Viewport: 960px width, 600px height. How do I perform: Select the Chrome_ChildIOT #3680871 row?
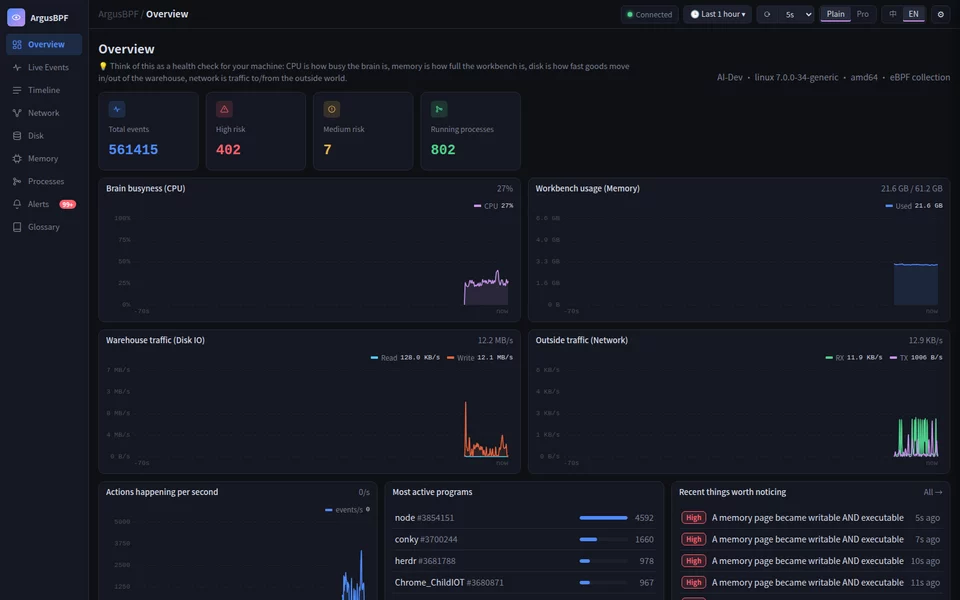tap(524, 582)
